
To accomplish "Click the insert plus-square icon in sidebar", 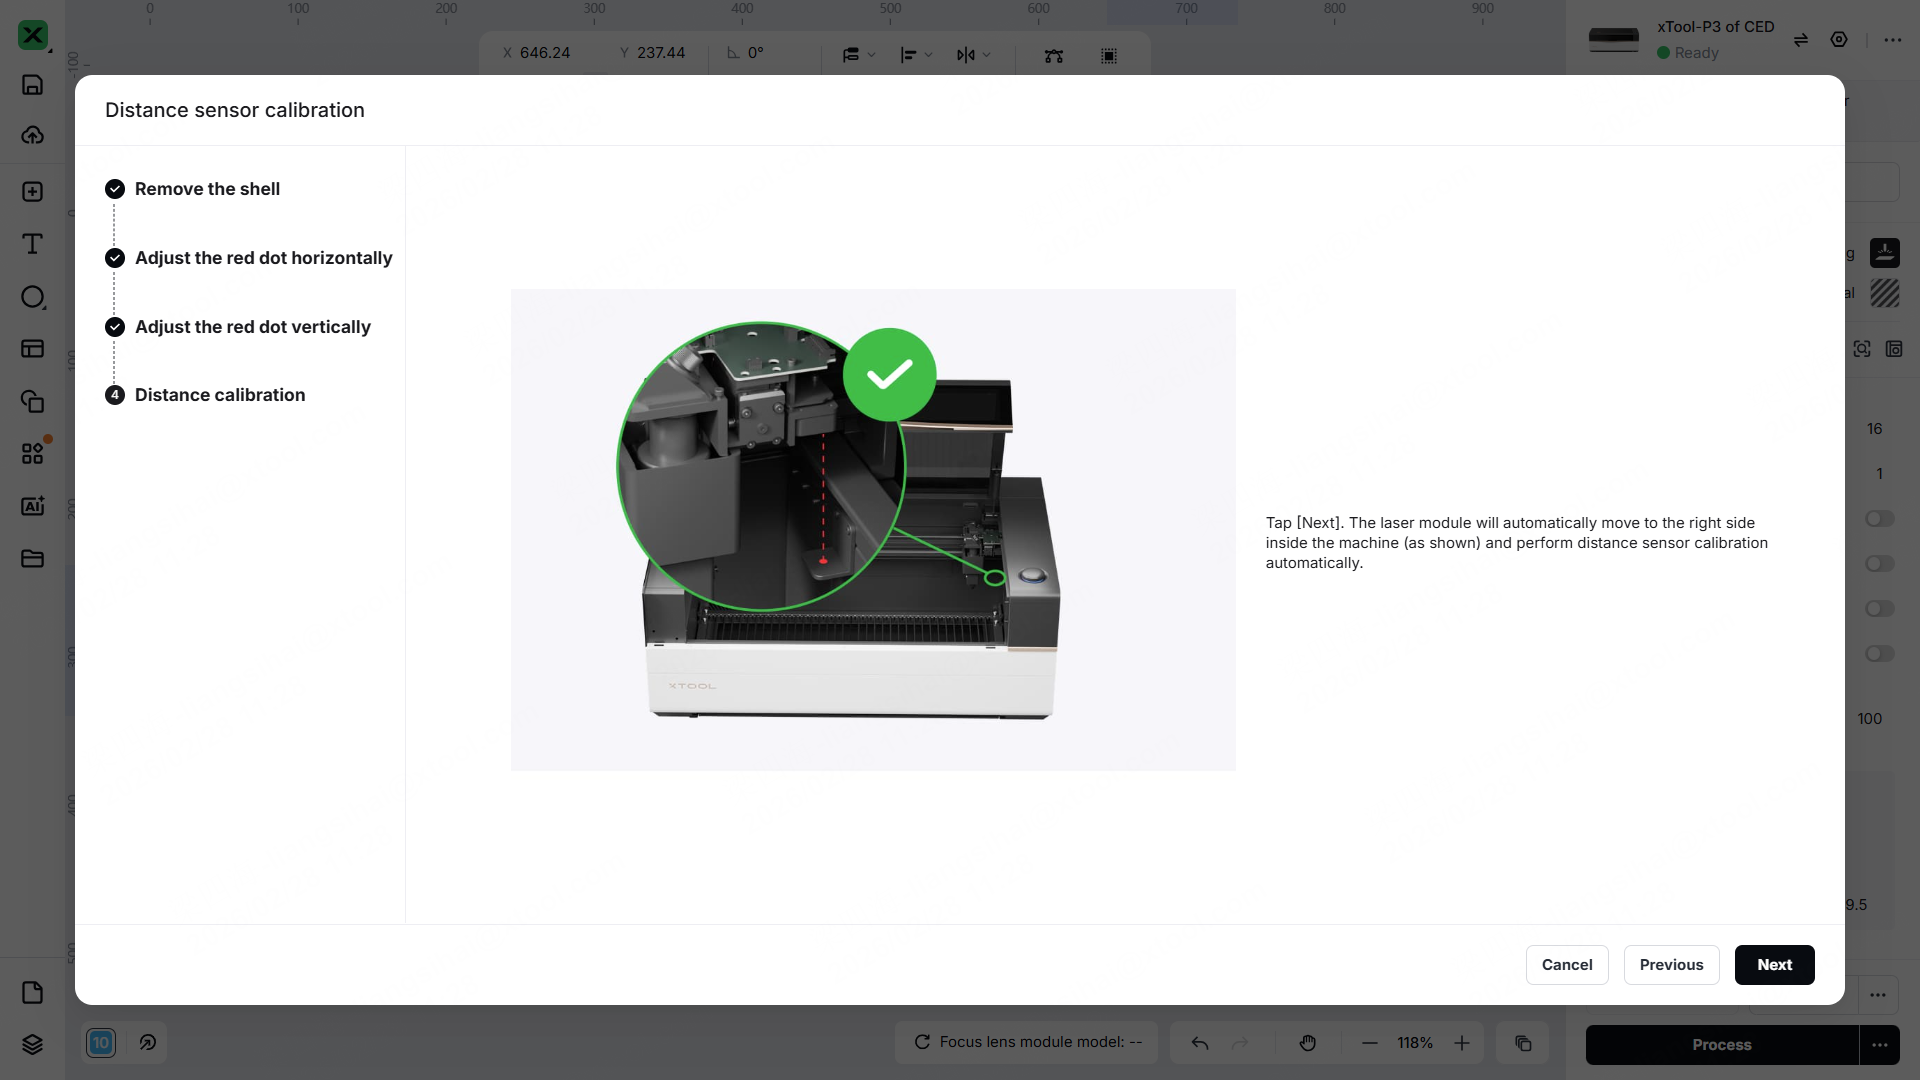I will point(33,192).
